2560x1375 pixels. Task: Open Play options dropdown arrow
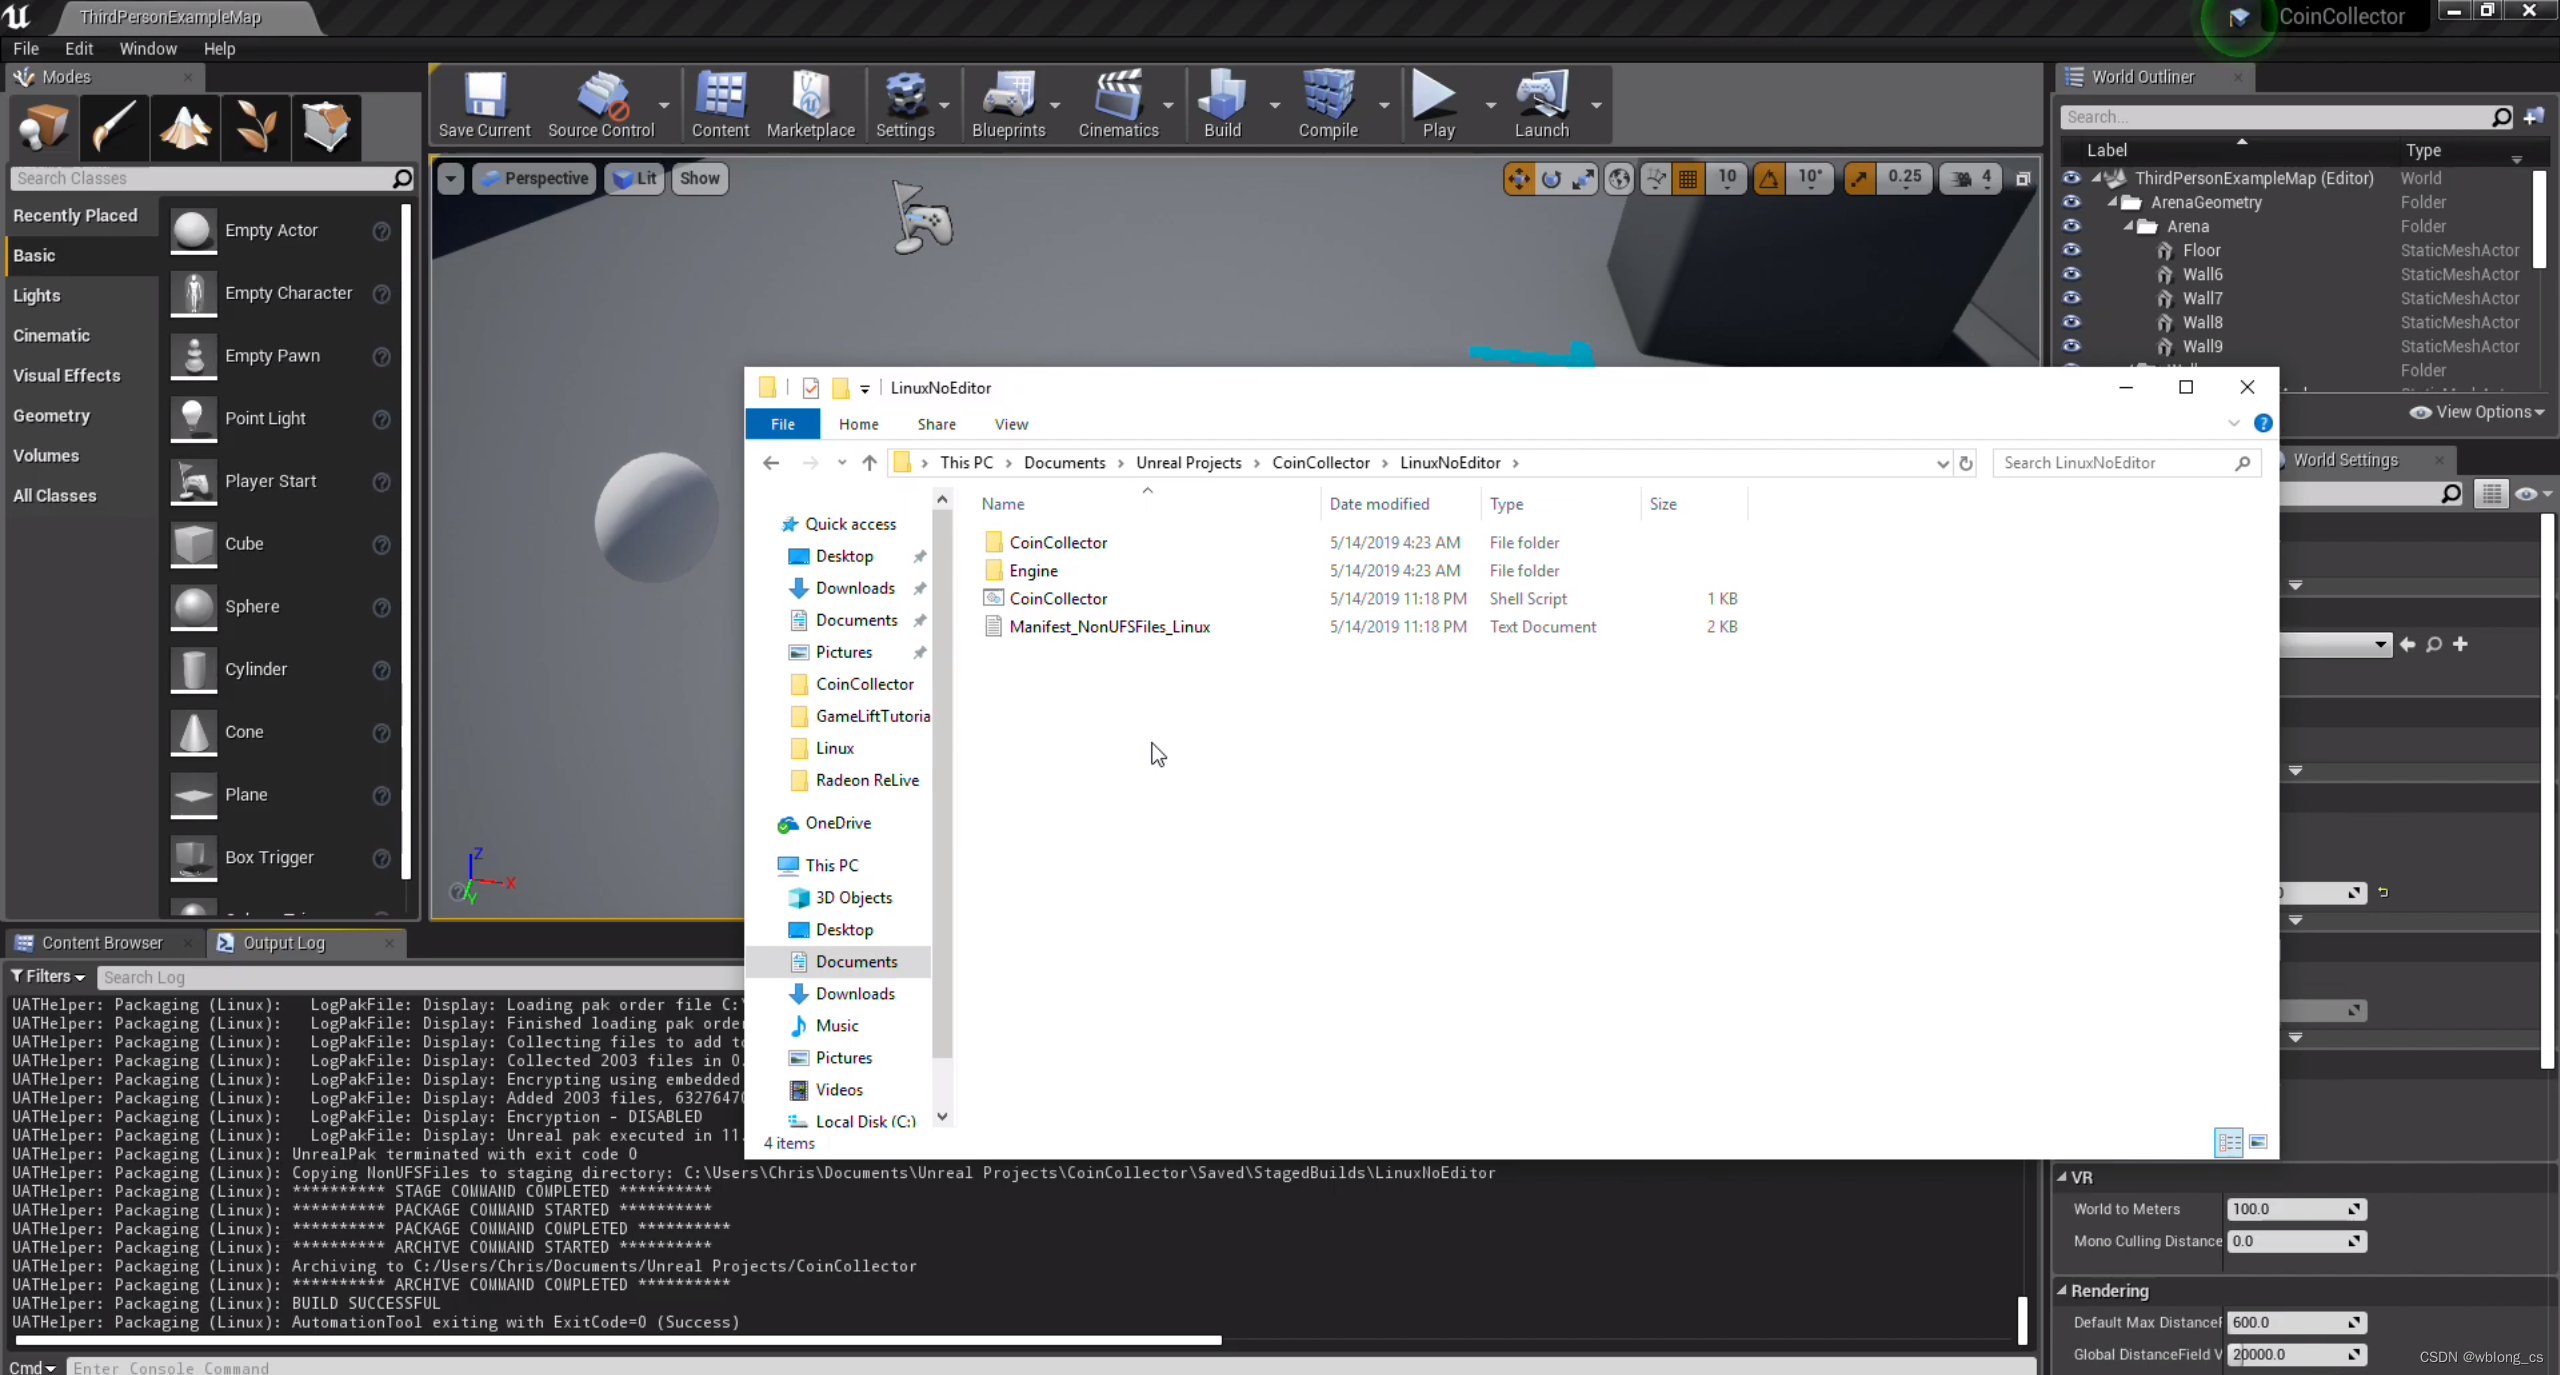1490,104
